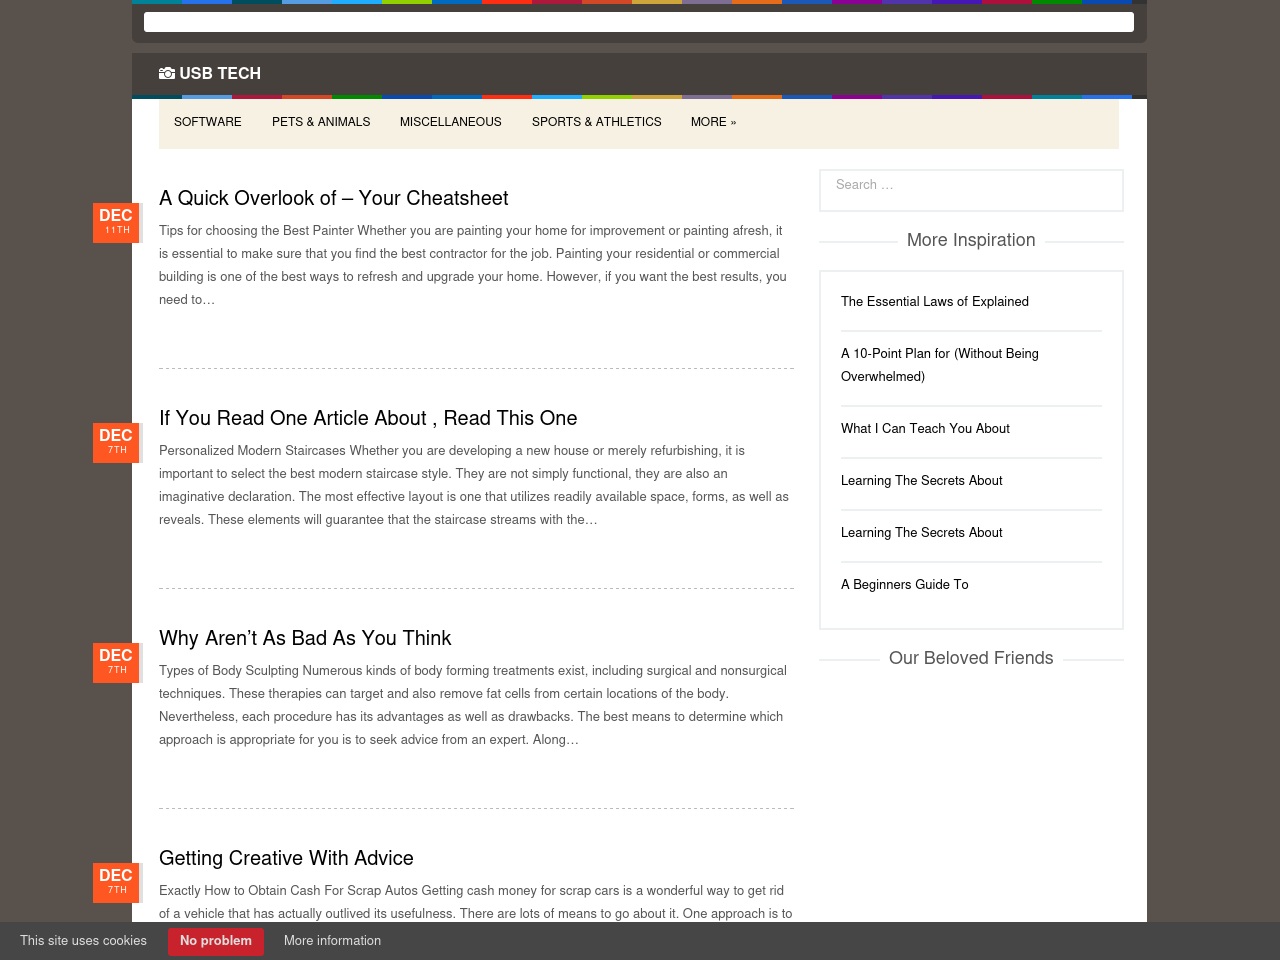Dismiss cookies with No problem button
Viewport: 1280px width, 960px height.
coord(216,941)
